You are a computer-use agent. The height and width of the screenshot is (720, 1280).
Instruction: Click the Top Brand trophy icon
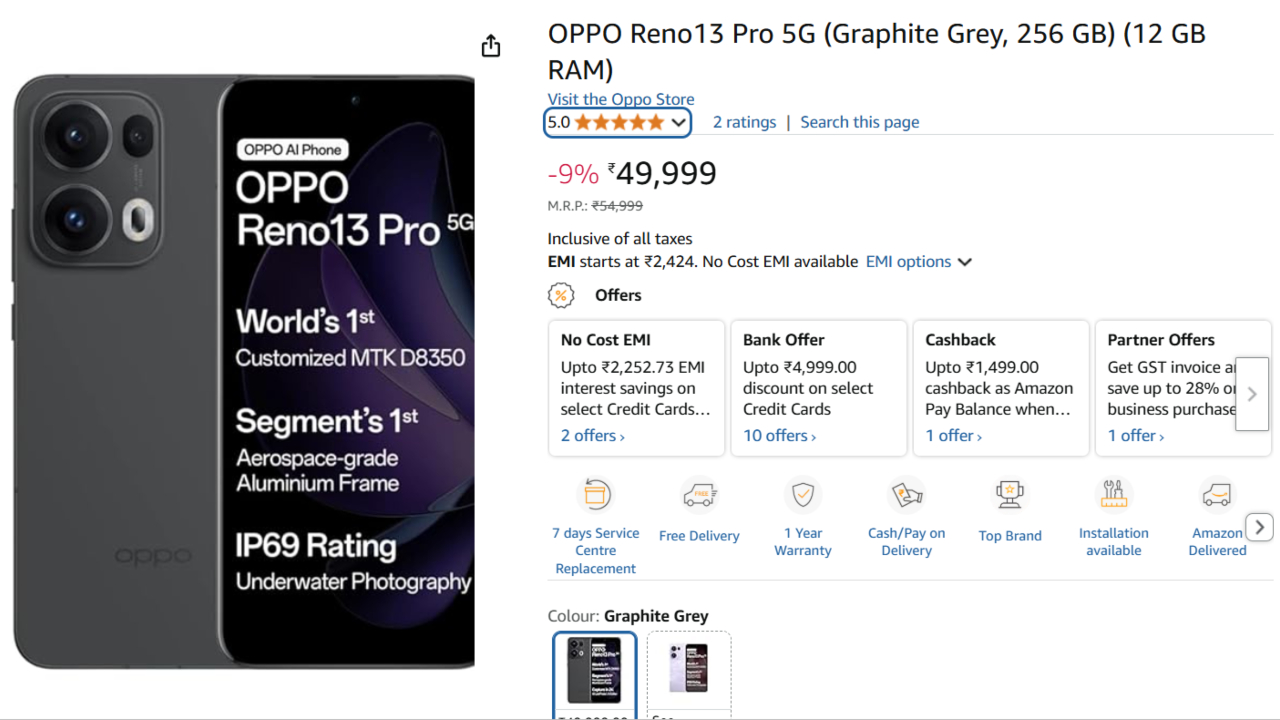(x=1010, y=494)
